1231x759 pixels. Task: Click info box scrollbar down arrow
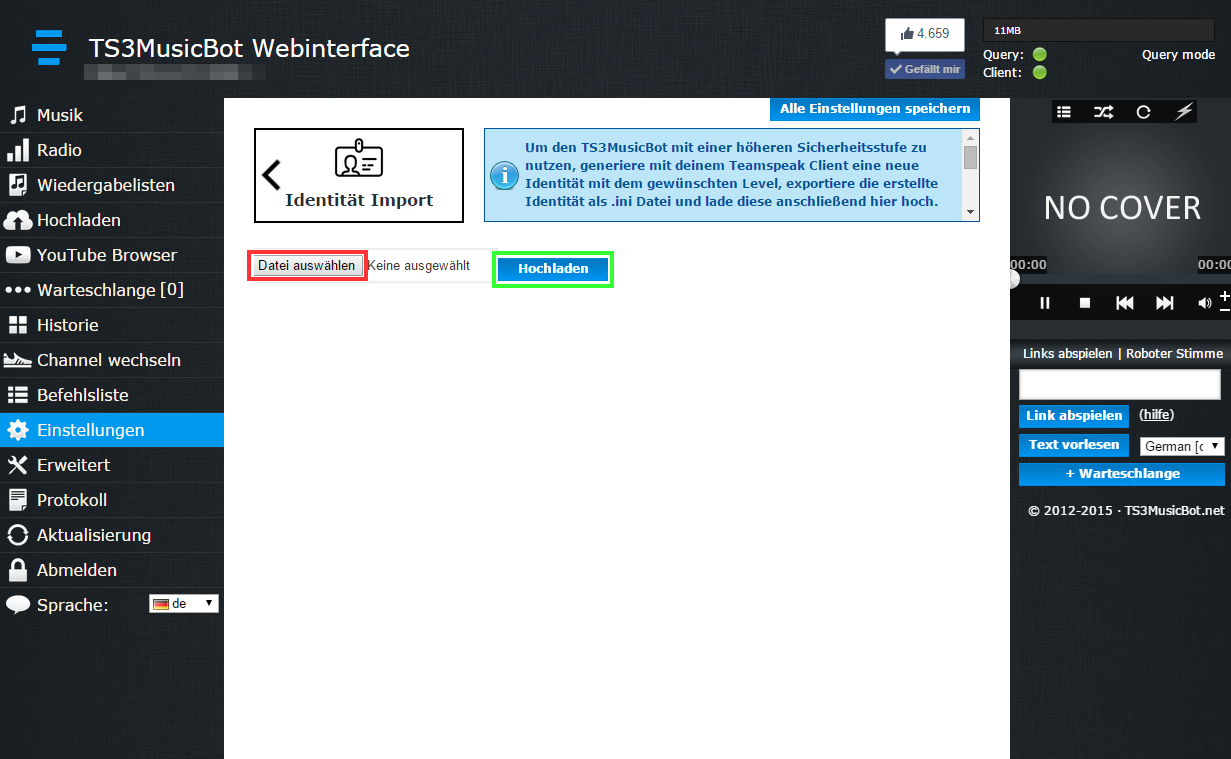click(x=970, y=212)
